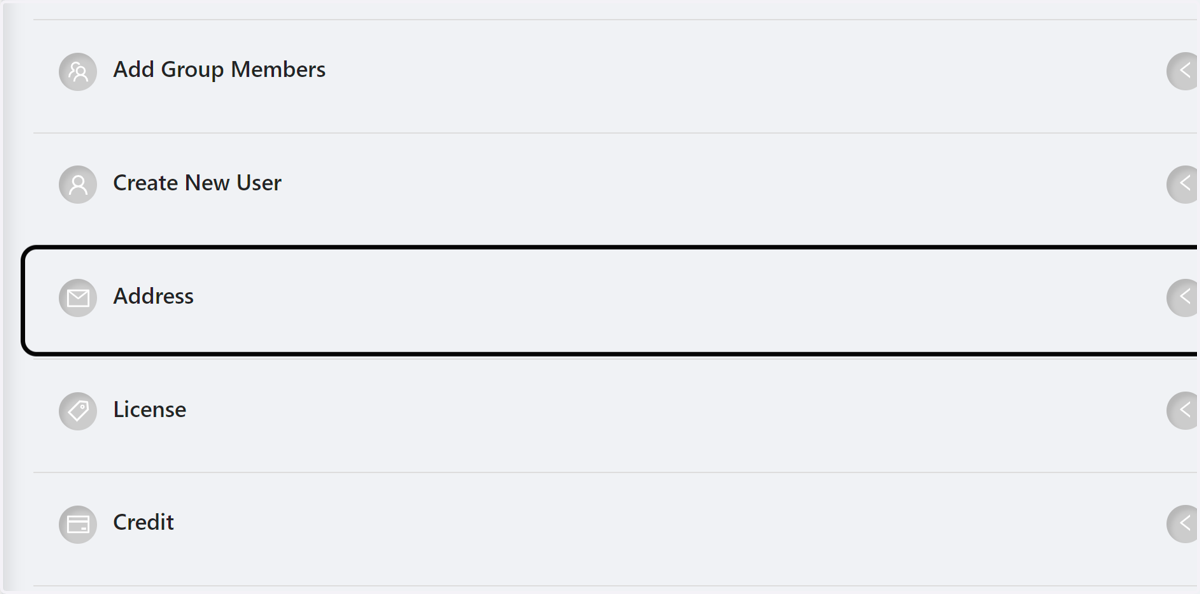Open the Create New User label
1200x594 pixels.
click(197, 183)
